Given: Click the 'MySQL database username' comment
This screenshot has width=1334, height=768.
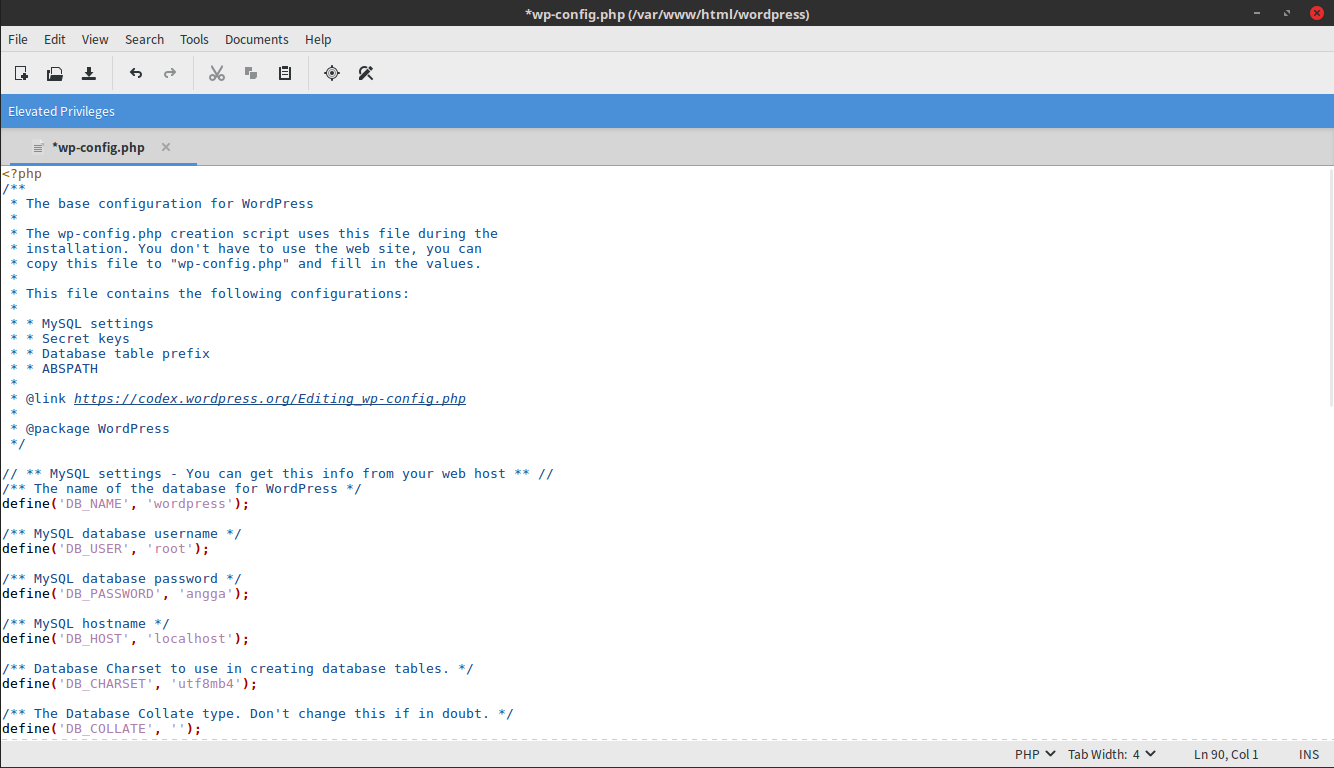Looking at the screenshot, I should 121,534.
